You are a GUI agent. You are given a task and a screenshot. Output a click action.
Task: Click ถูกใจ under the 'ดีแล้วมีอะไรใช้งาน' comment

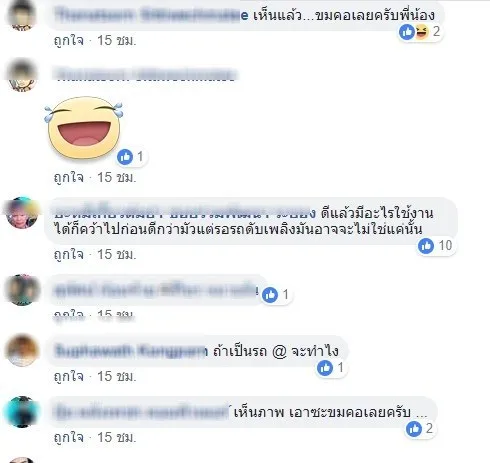68,254
